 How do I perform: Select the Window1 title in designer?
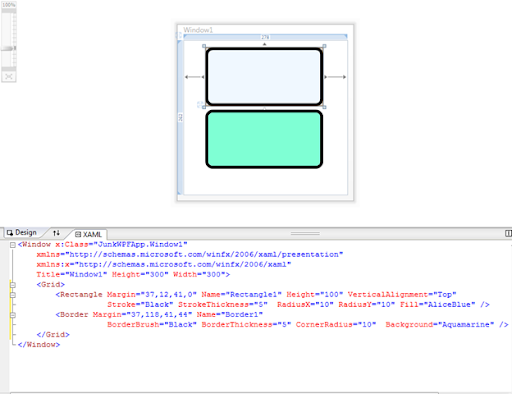click(x=198, y=30)
